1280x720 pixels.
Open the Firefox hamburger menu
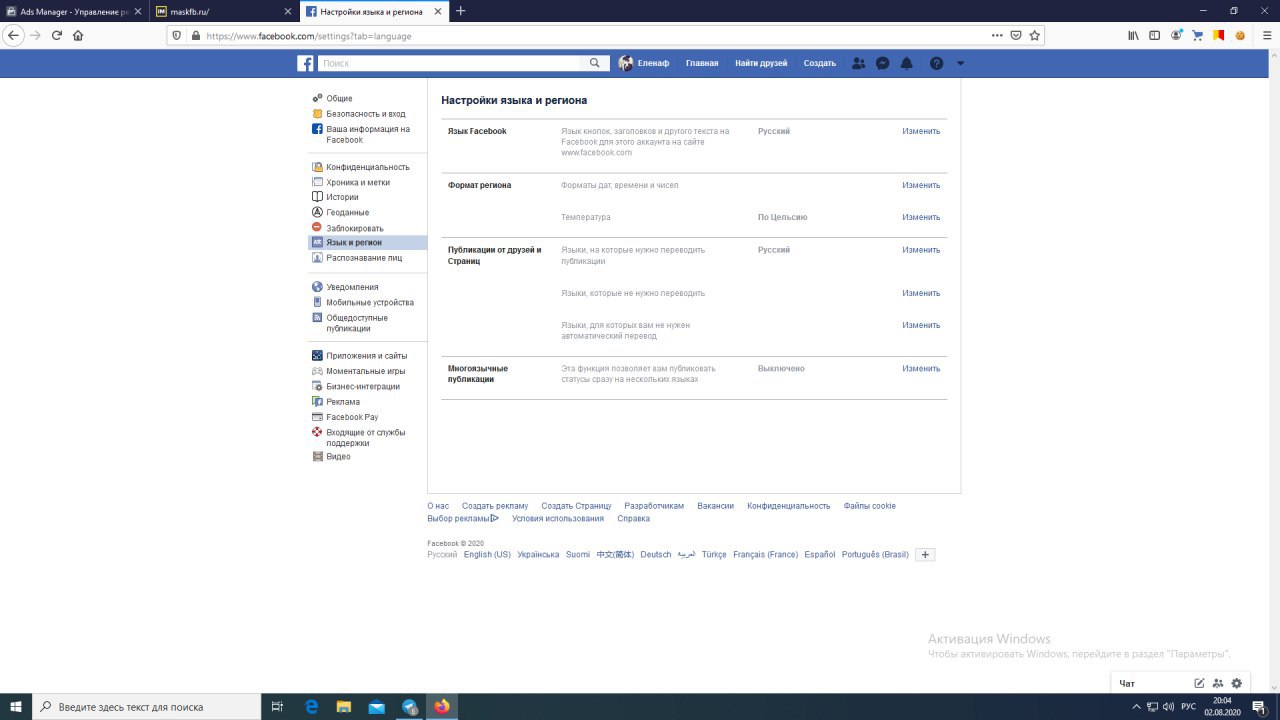pyautogui.click(x=1265, y=35)
